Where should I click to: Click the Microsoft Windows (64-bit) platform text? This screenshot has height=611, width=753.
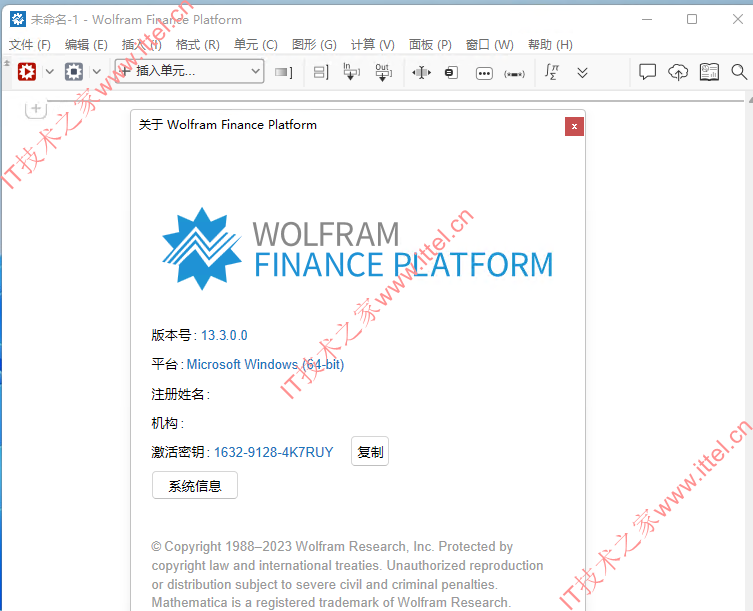tap(266, 365)
